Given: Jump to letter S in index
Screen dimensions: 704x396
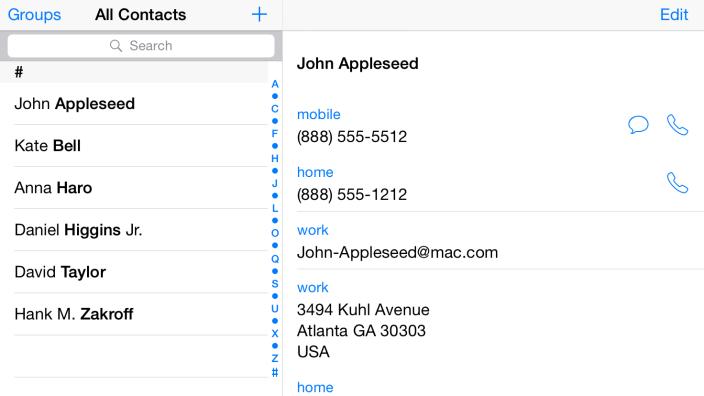Looking at the screenshot, I should [275, 284].
